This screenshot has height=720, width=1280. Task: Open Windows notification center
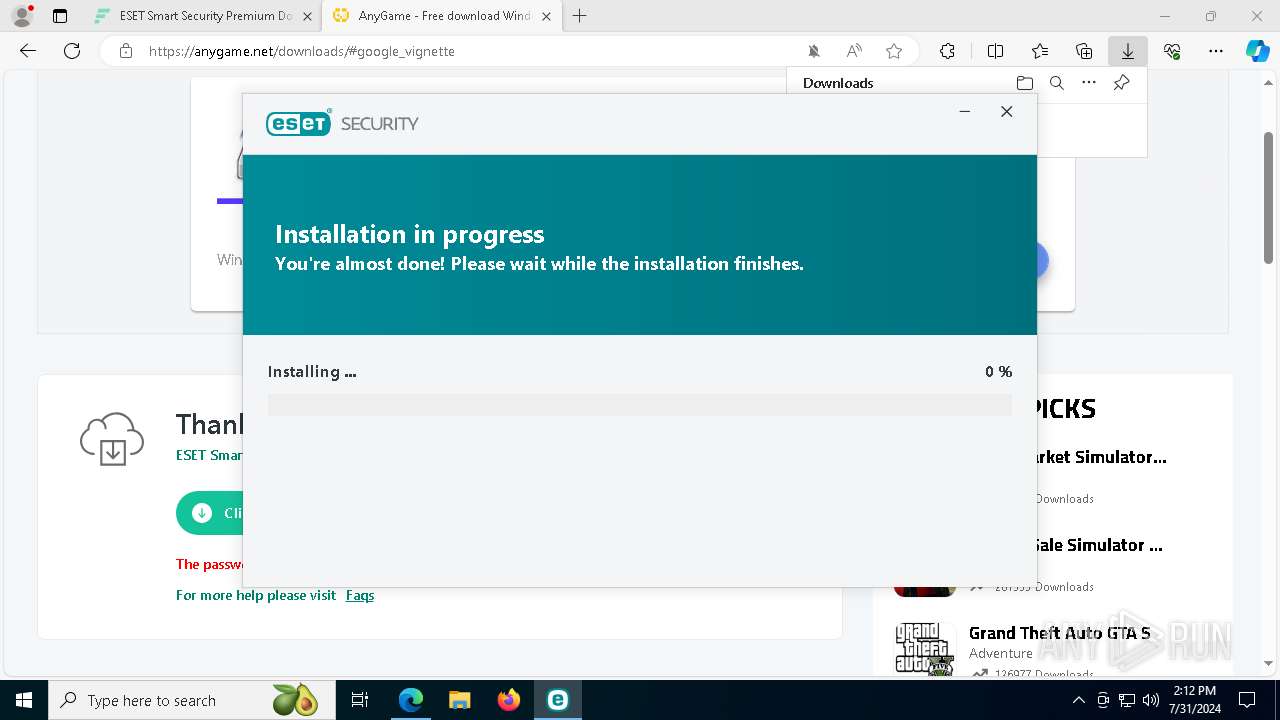pos(1247,700)
